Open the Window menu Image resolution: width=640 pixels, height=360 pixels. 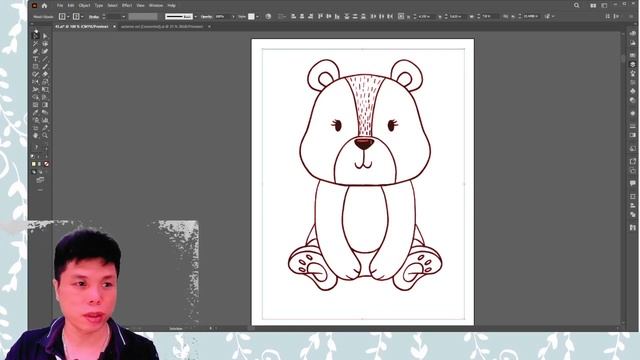[x=156, y=6]
